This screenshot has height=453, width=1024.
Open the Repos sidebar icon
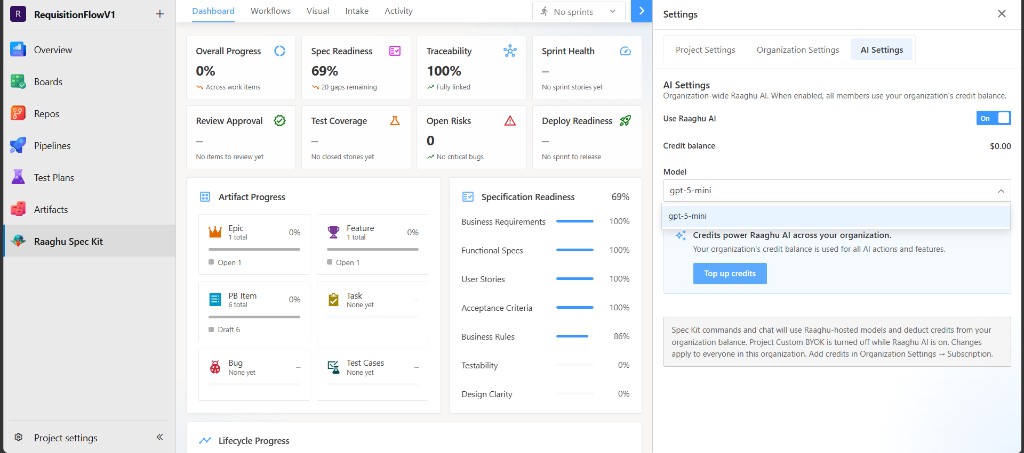point(18,114)
